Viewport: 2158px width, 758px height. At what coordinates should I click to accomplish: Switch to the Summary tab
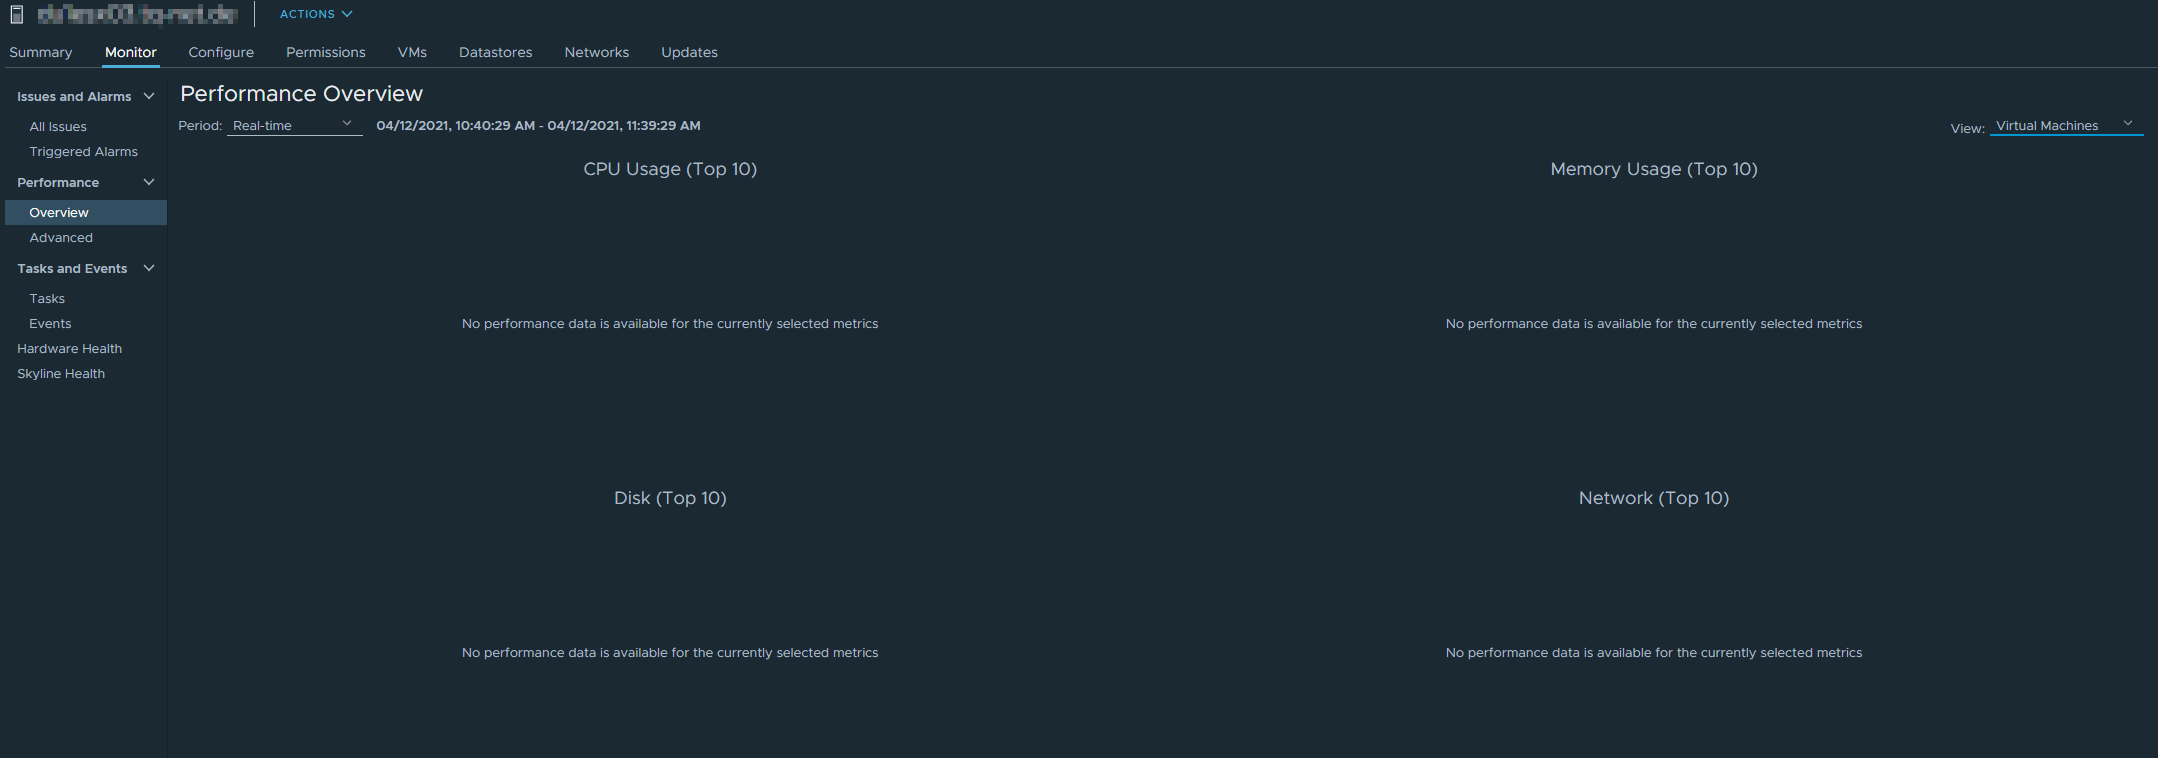pyautogui.click(x=41, y=52)
